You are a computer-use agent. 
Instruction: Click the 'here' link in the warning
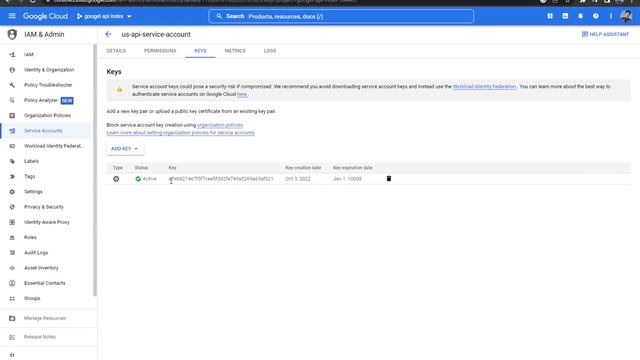pos(242,94)
